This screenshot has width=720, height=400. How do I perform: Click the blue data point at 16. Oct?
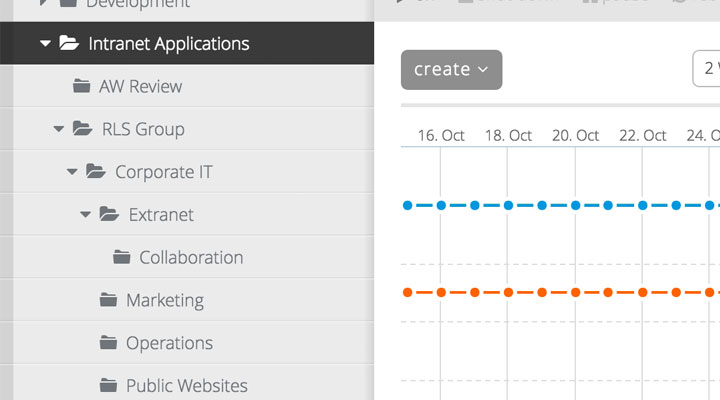pos(441,205)
